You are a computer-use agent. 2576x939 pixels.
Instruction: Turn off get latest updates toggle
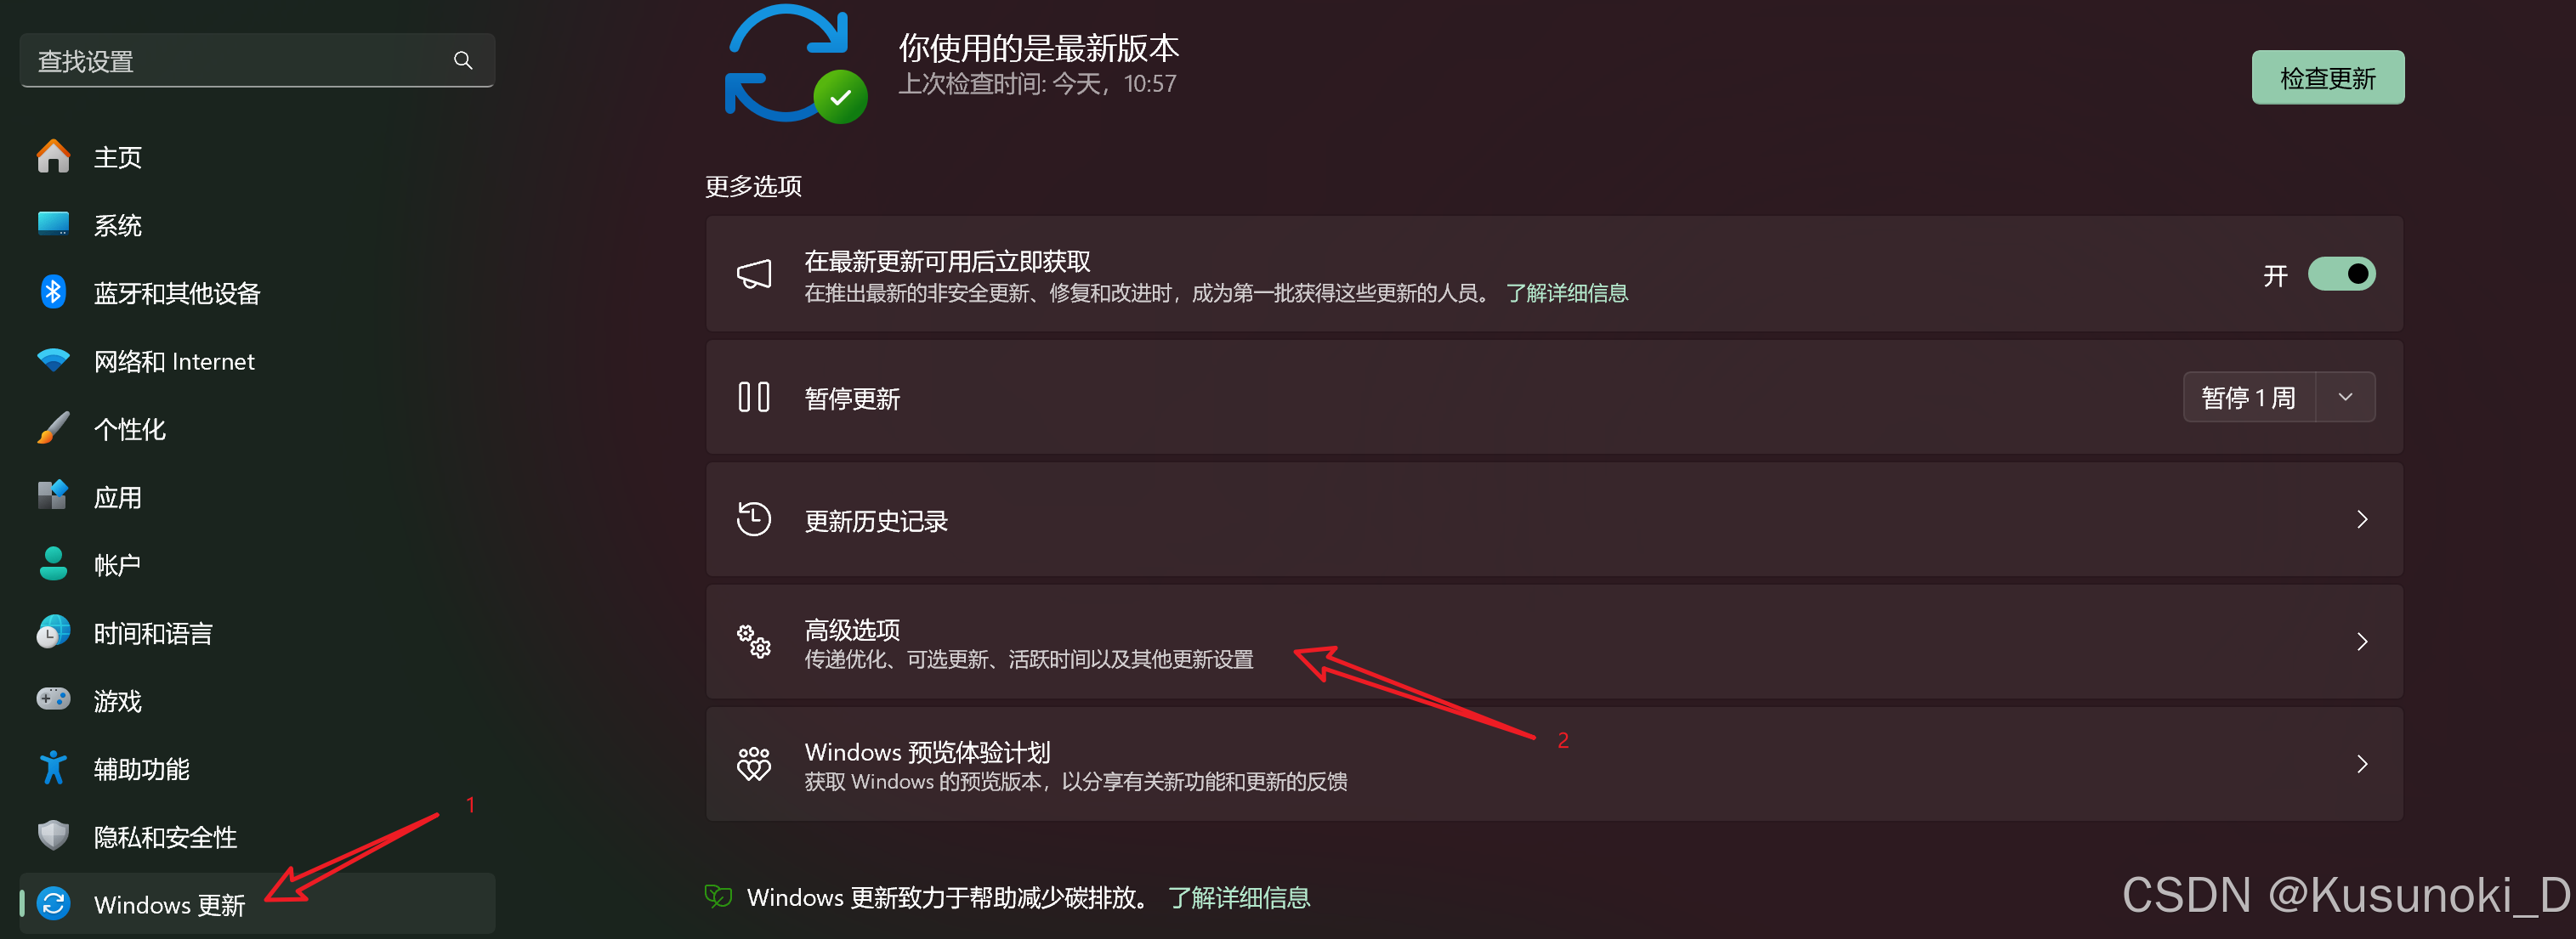pyautogui.click(x=2341, y=274)
